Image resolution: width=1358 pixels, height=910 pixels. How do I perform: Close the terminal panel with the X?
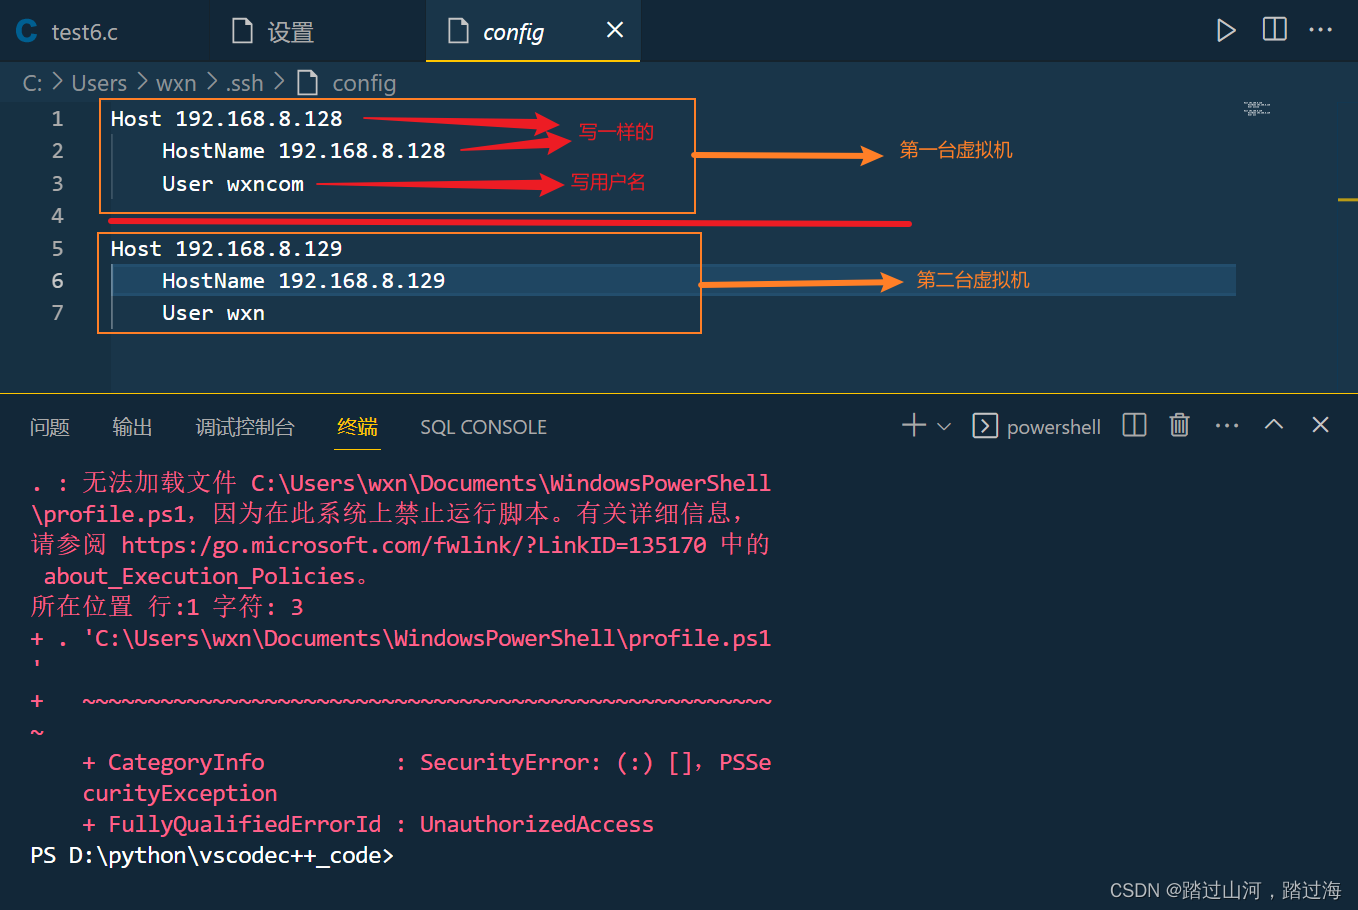tap(1320, 425)
